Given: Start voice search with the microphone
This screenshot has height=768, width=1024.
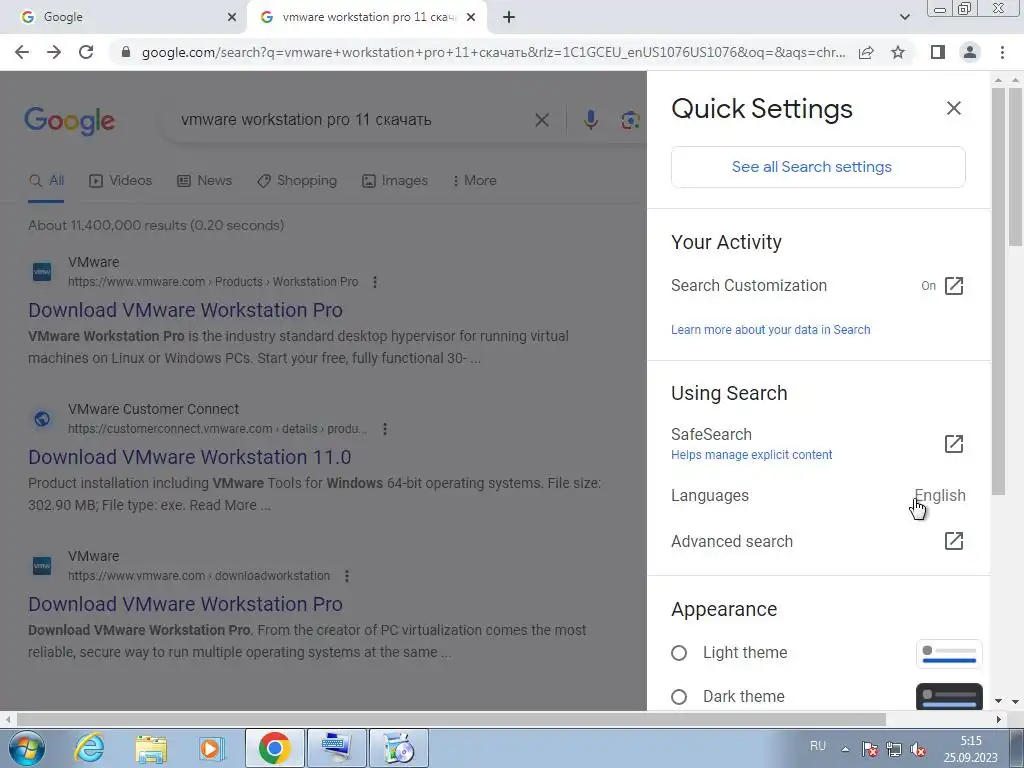Looking at the screenshot, I should (x=590, y=120).
